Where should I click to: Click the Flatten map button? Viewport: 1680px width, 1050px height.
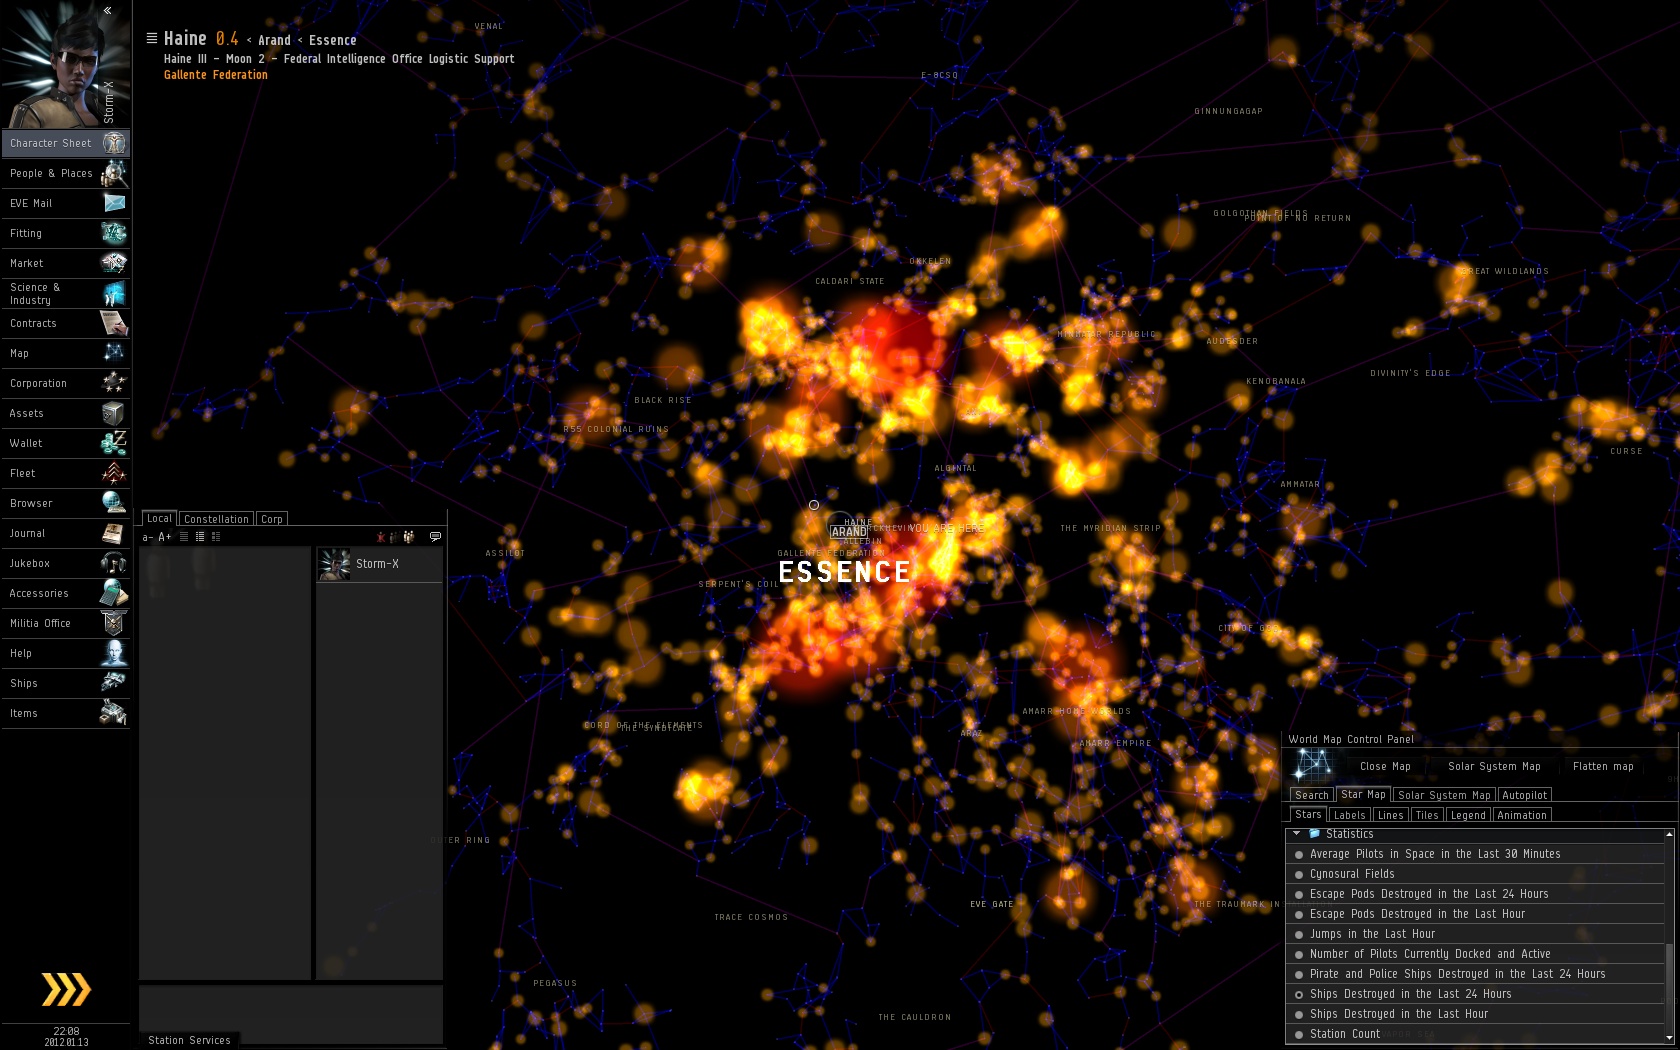(x=1603, y=767)
